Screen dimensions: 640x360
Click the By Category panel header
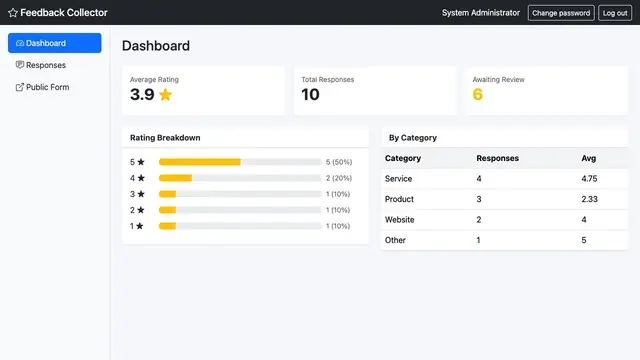pos(504,138)
